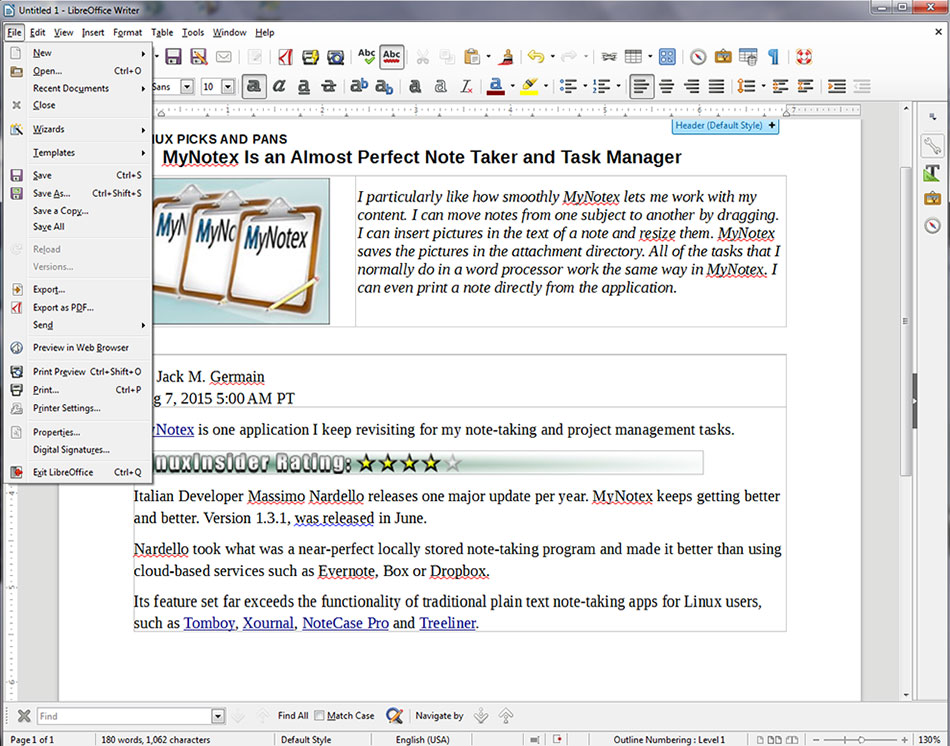The height and width of the screenshot is (746, 950).
Task: Choose Digital Signatures menu entry
Action: pyautogui.click(x=79, y=450)
